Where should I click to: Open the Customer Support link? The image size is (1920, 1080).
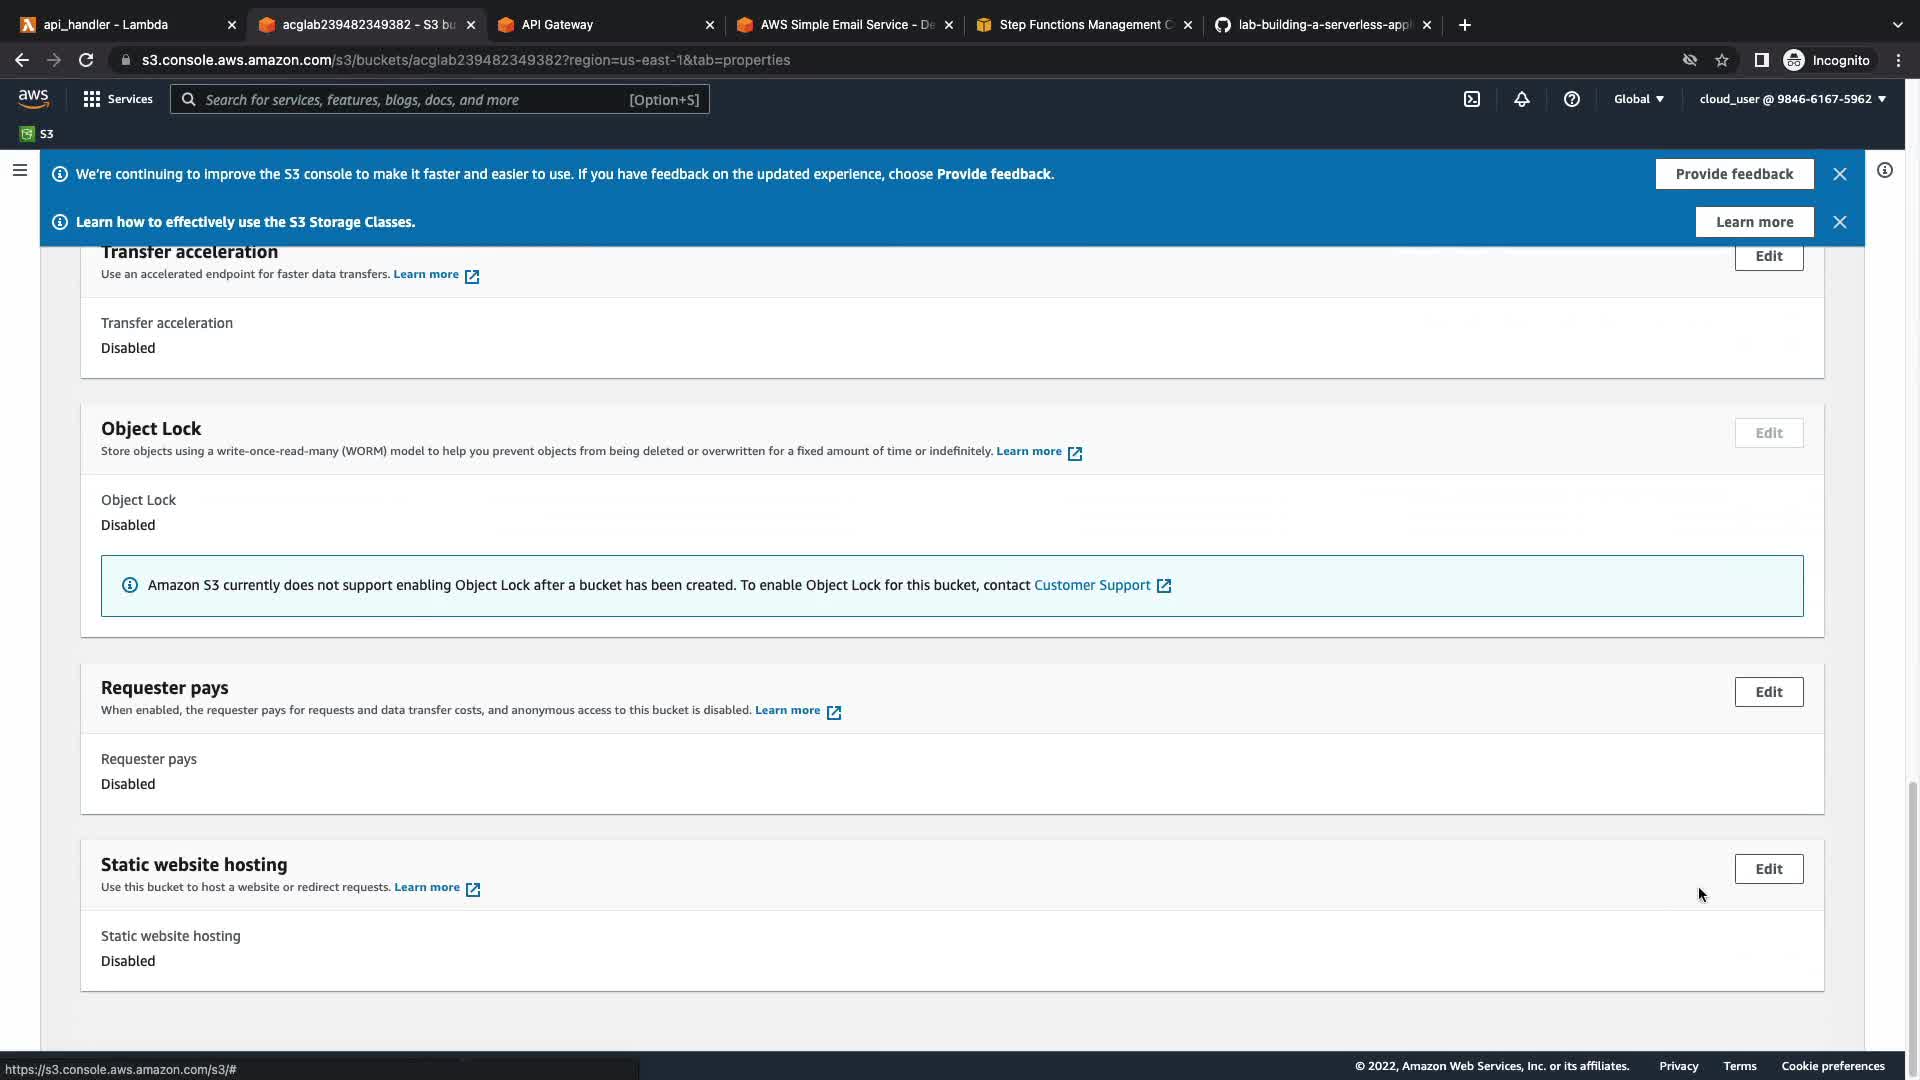[1092, 585]
